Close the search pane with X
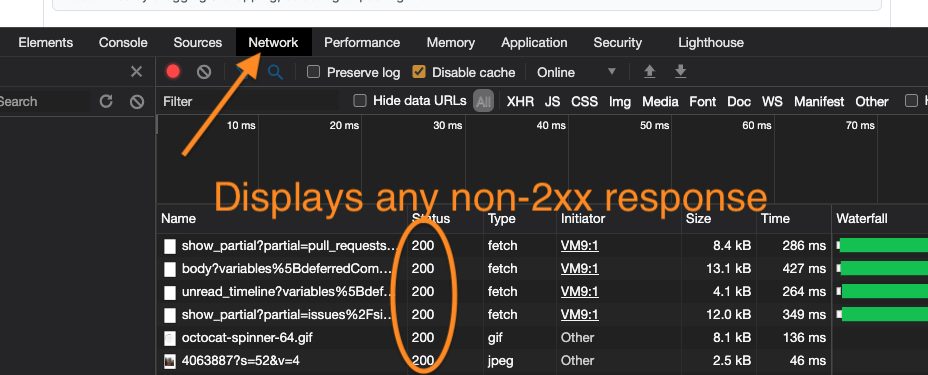 pyautogui.click(x=136, y=72)
